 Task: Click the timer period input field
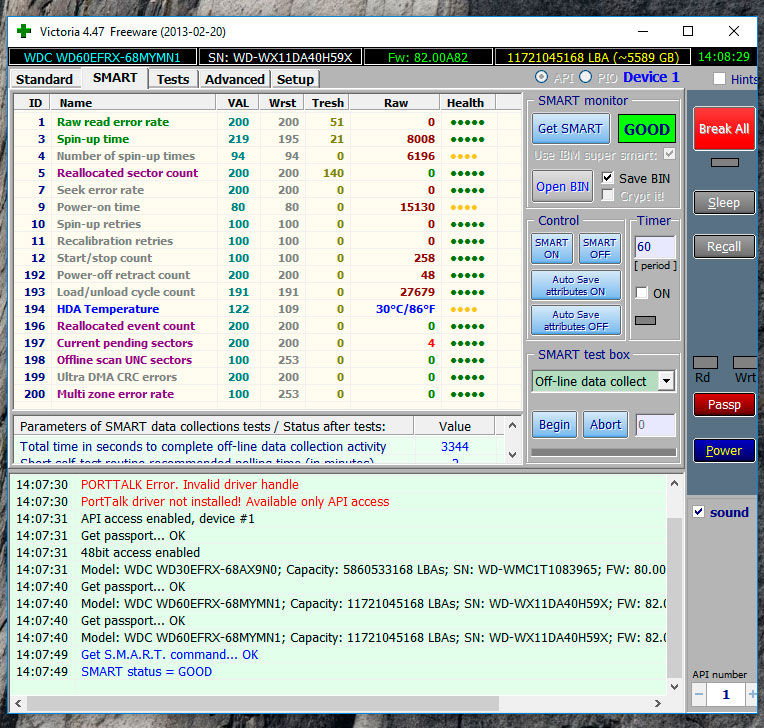tap(655, 247)
